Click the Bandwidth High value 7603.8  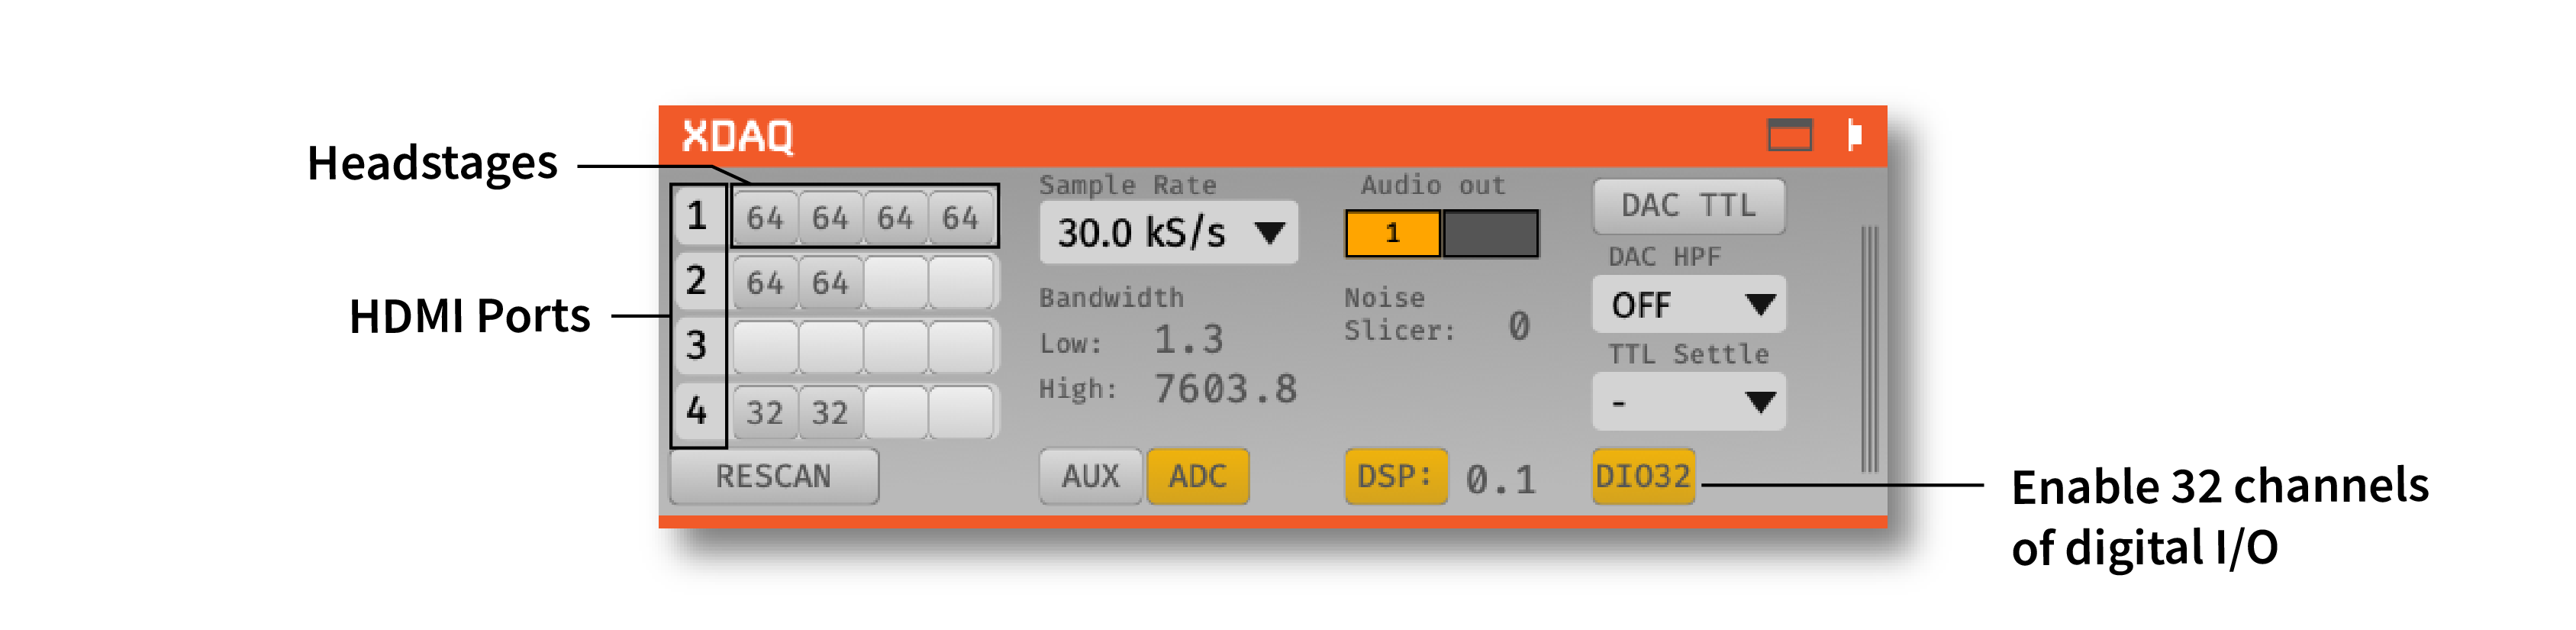coord(1225,389)
